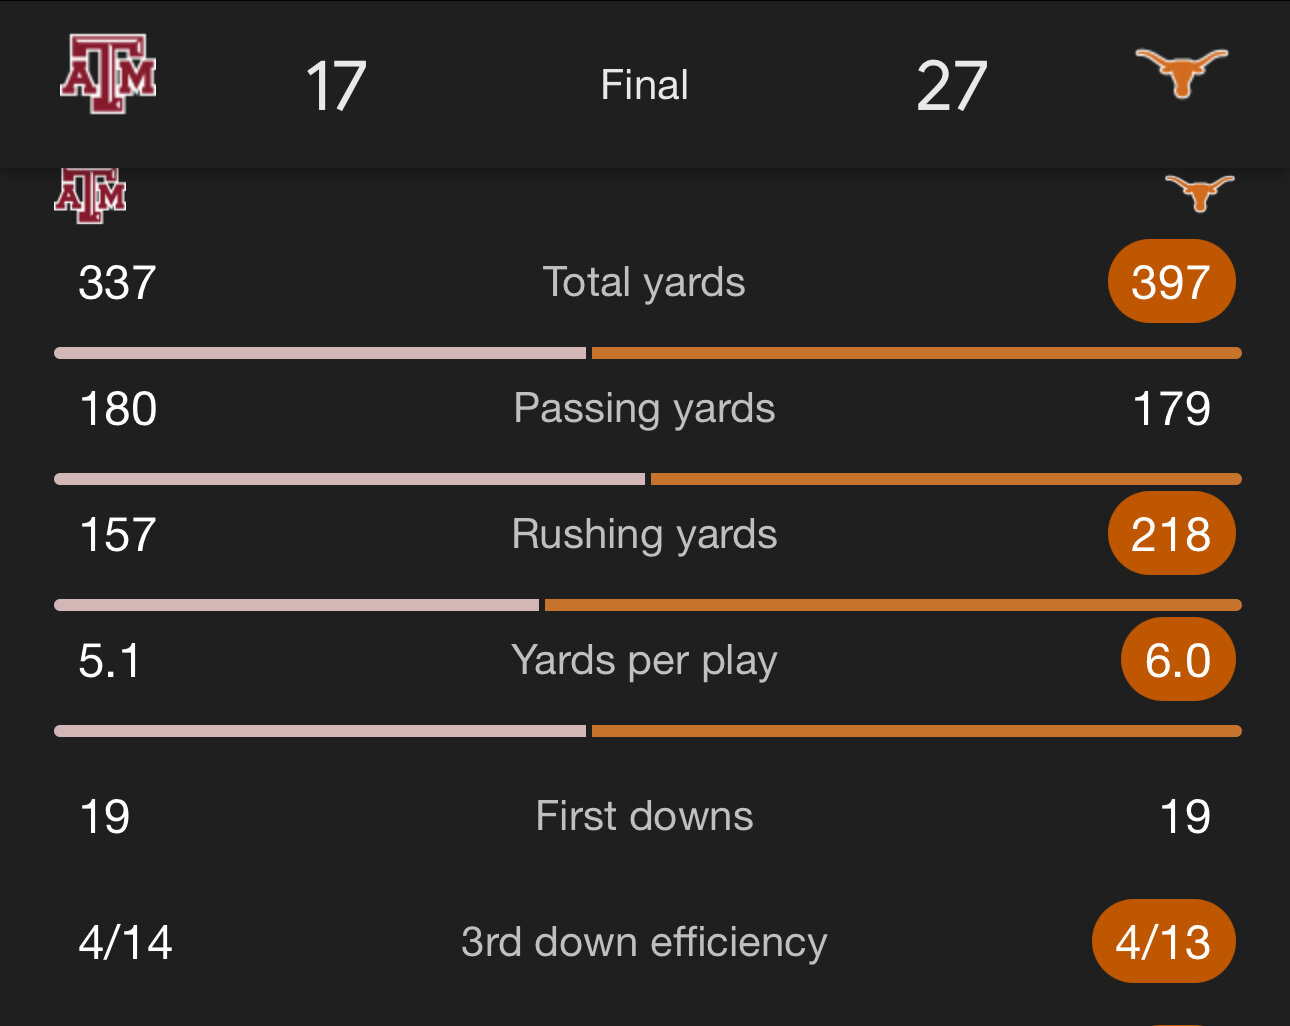Click the Yards per play comparison bar

point(647,731)
